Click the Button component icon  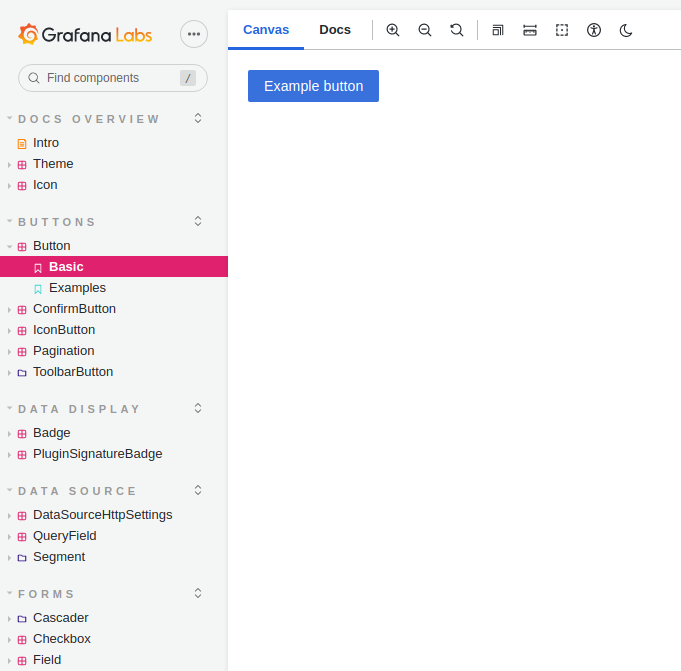point(22,247)
